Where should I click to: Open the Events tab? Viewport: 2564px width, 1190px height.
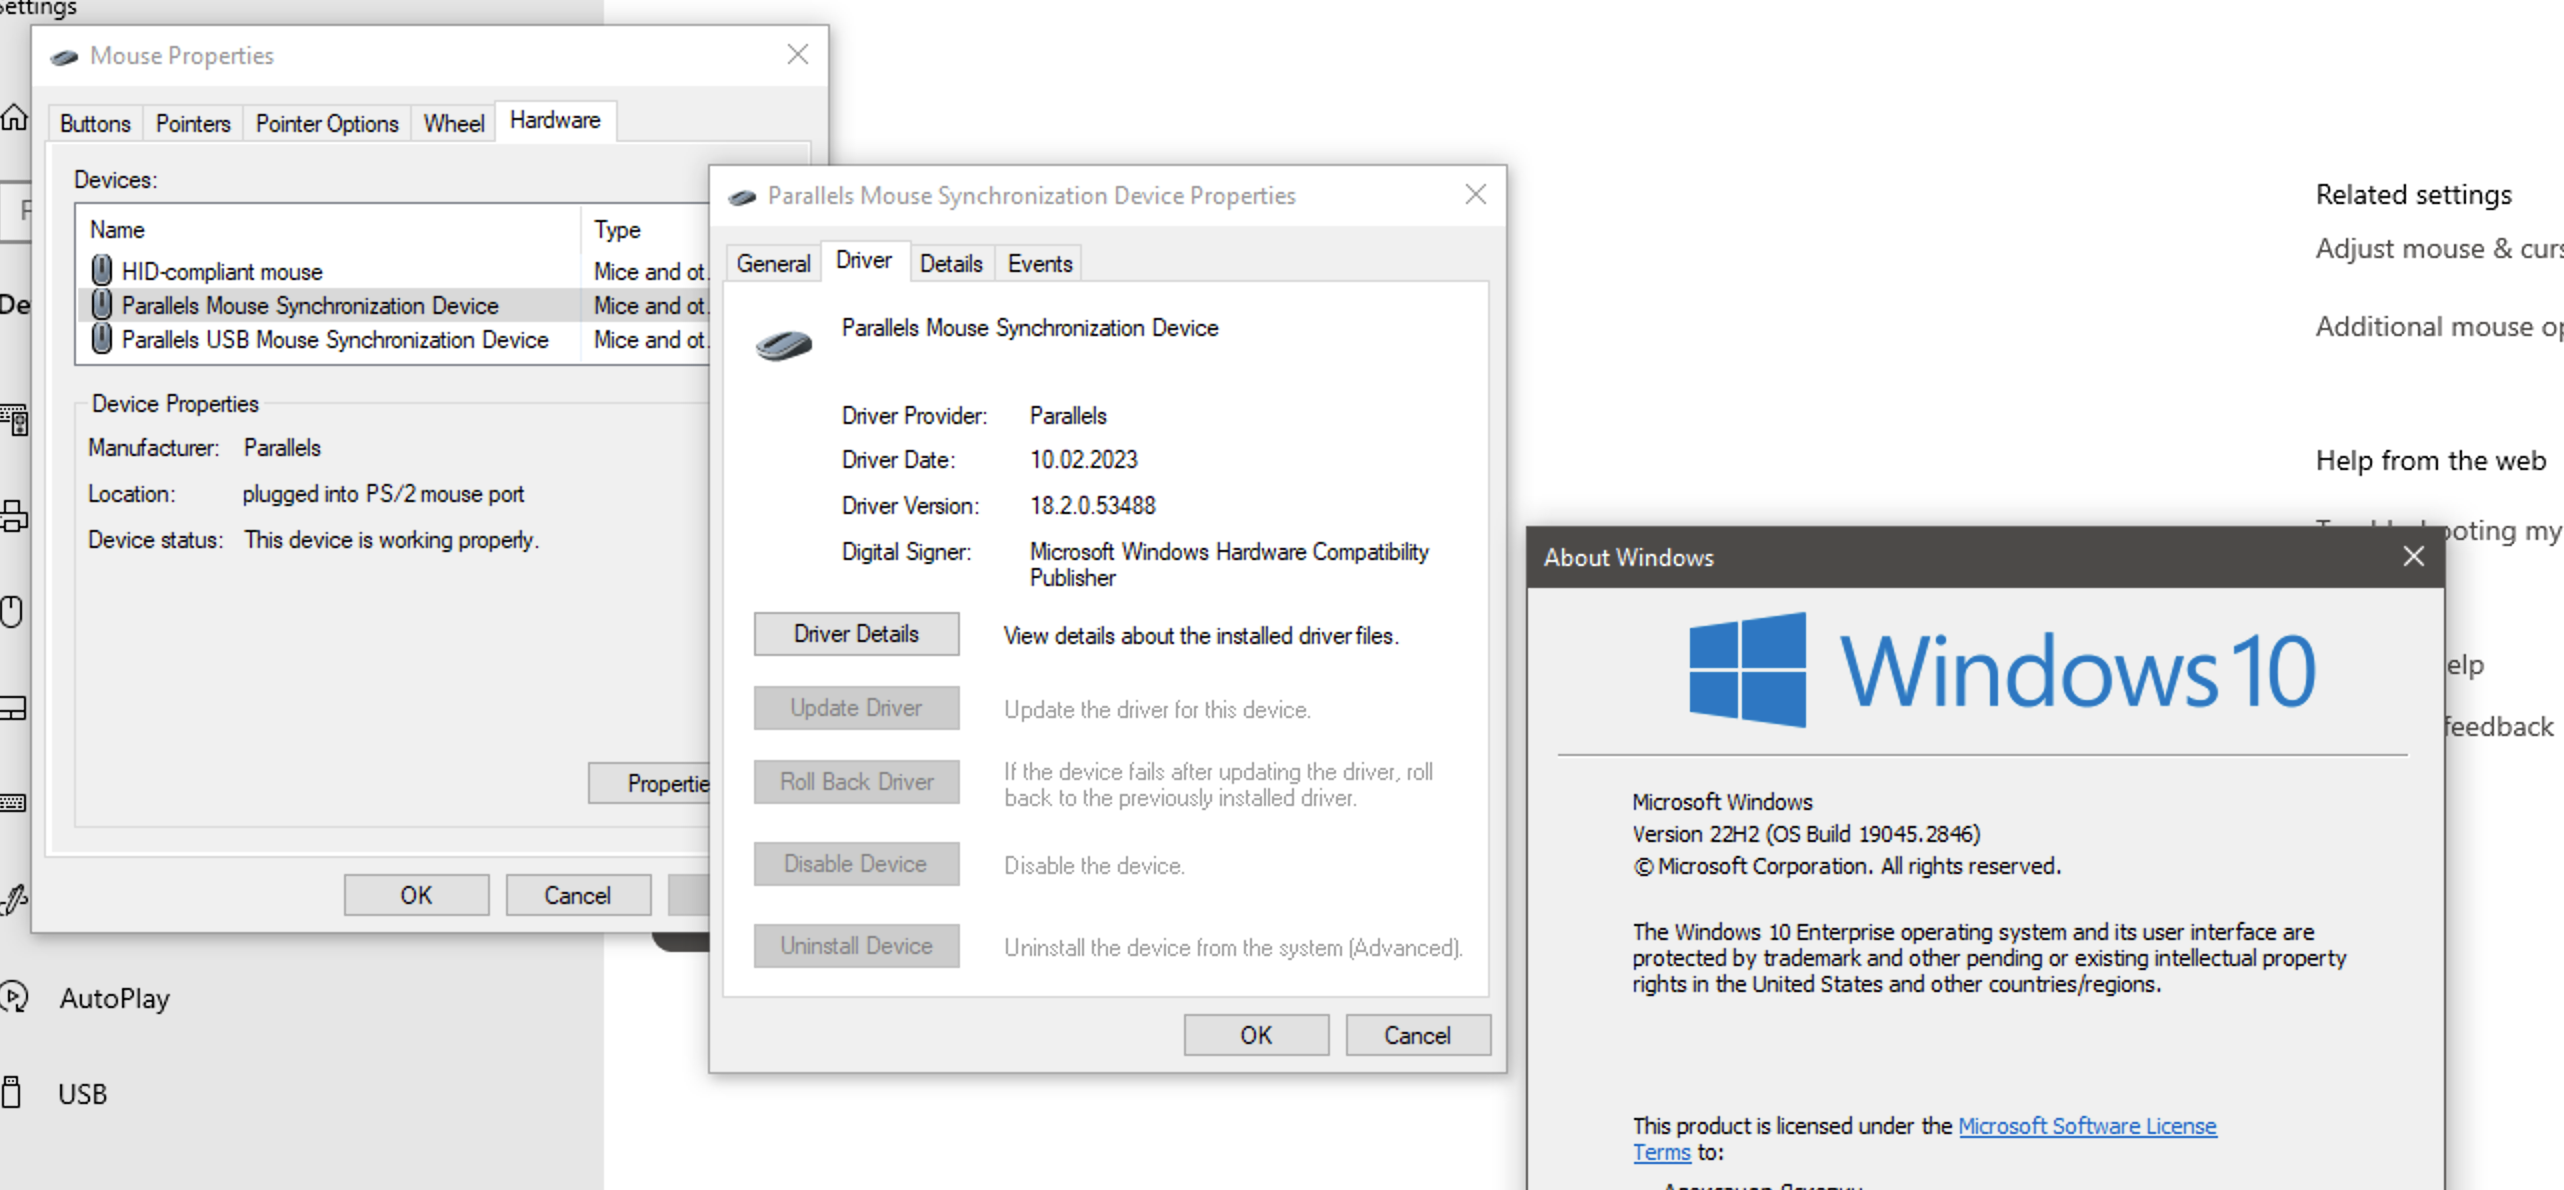pyautogui.click(x=1039, y=263)
